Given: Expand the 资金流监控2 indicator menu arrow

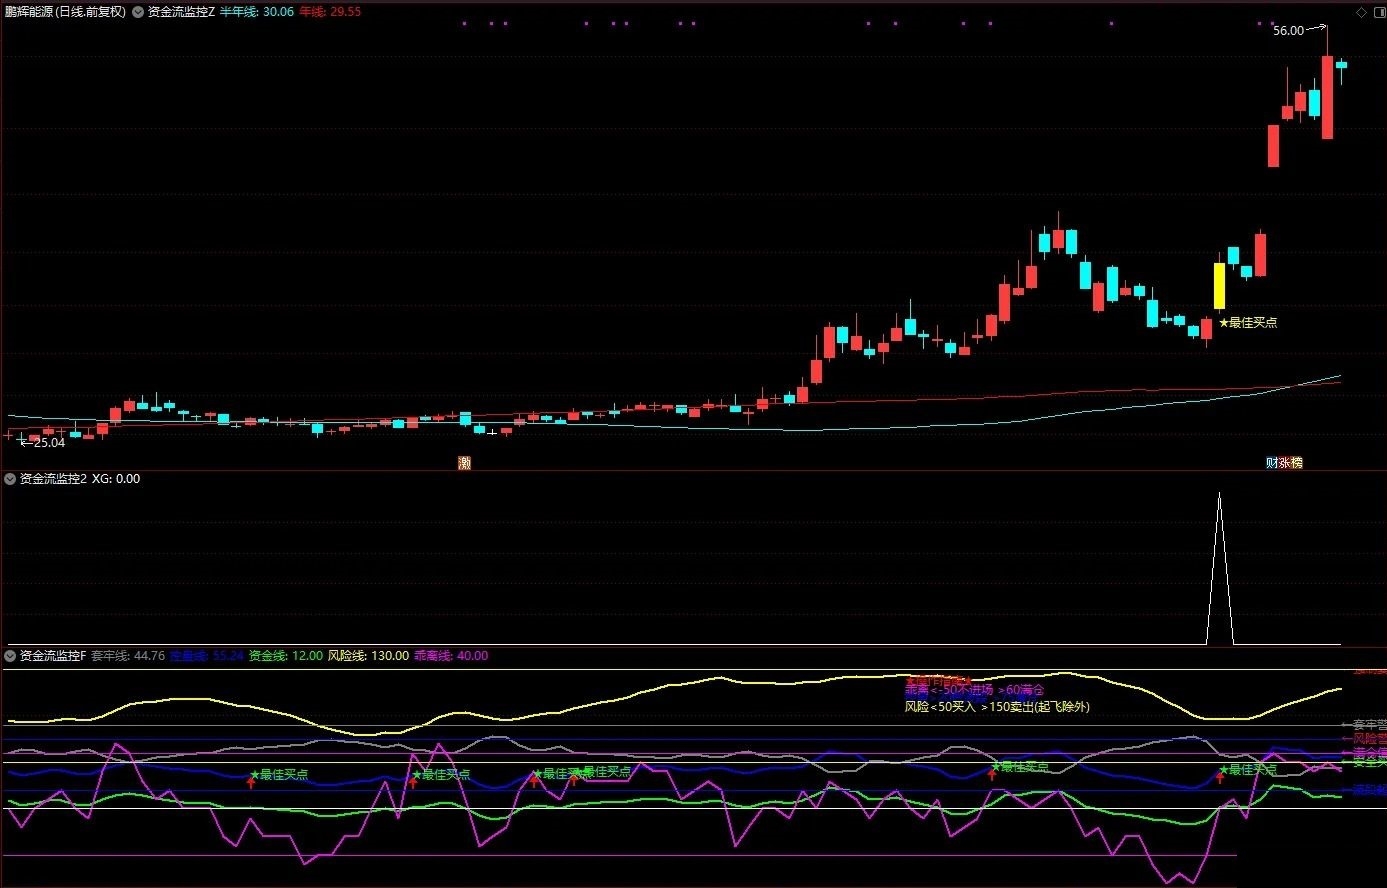Looking at the screenshot, I should point(10,479).
